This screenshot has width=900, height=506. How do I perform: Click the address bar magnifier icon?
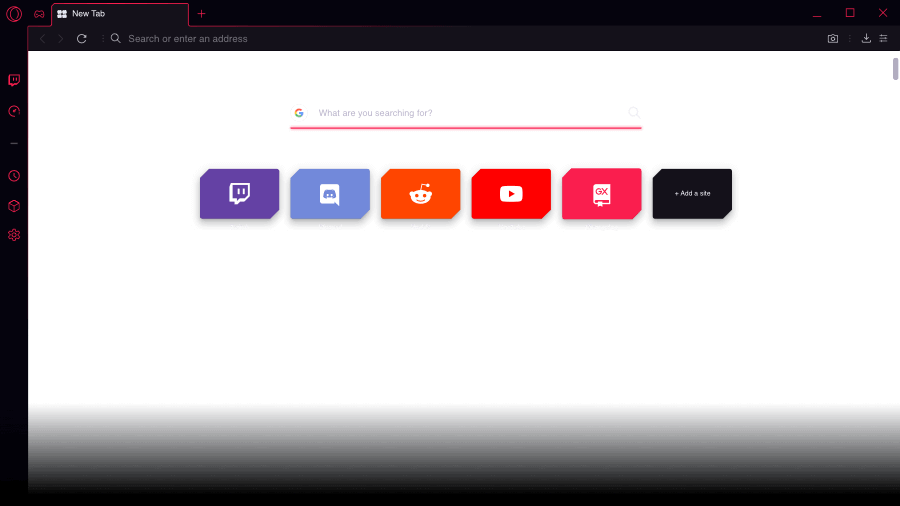[115, 38]
